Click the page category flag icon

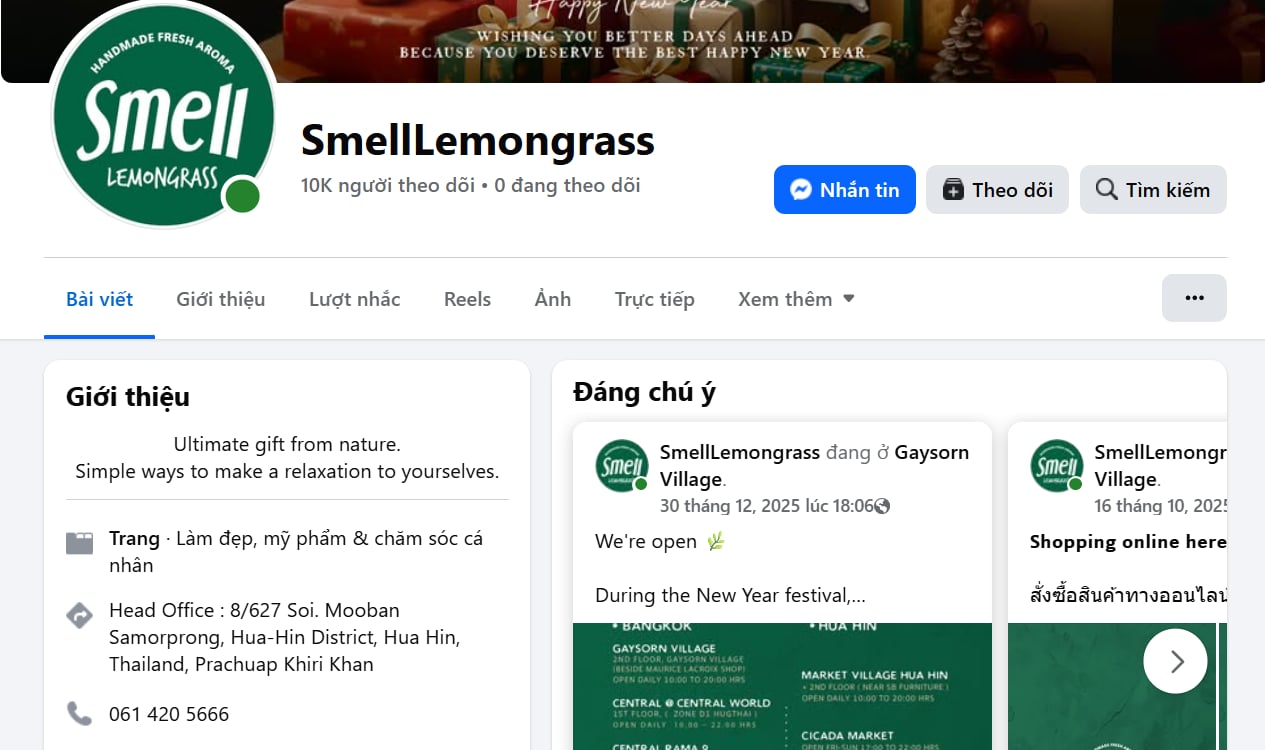click(x=79, y=543)
